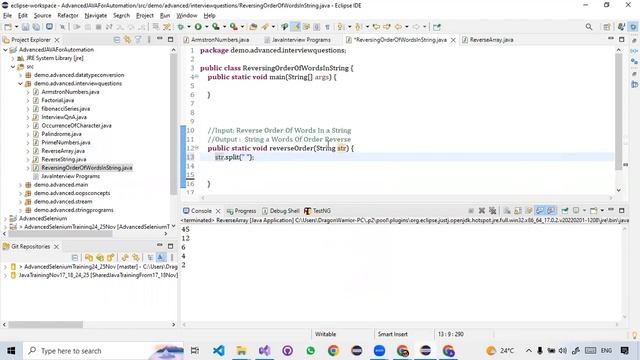
Task: Open Visual Studio Code from taskbar
Action: tap(218, 351)
